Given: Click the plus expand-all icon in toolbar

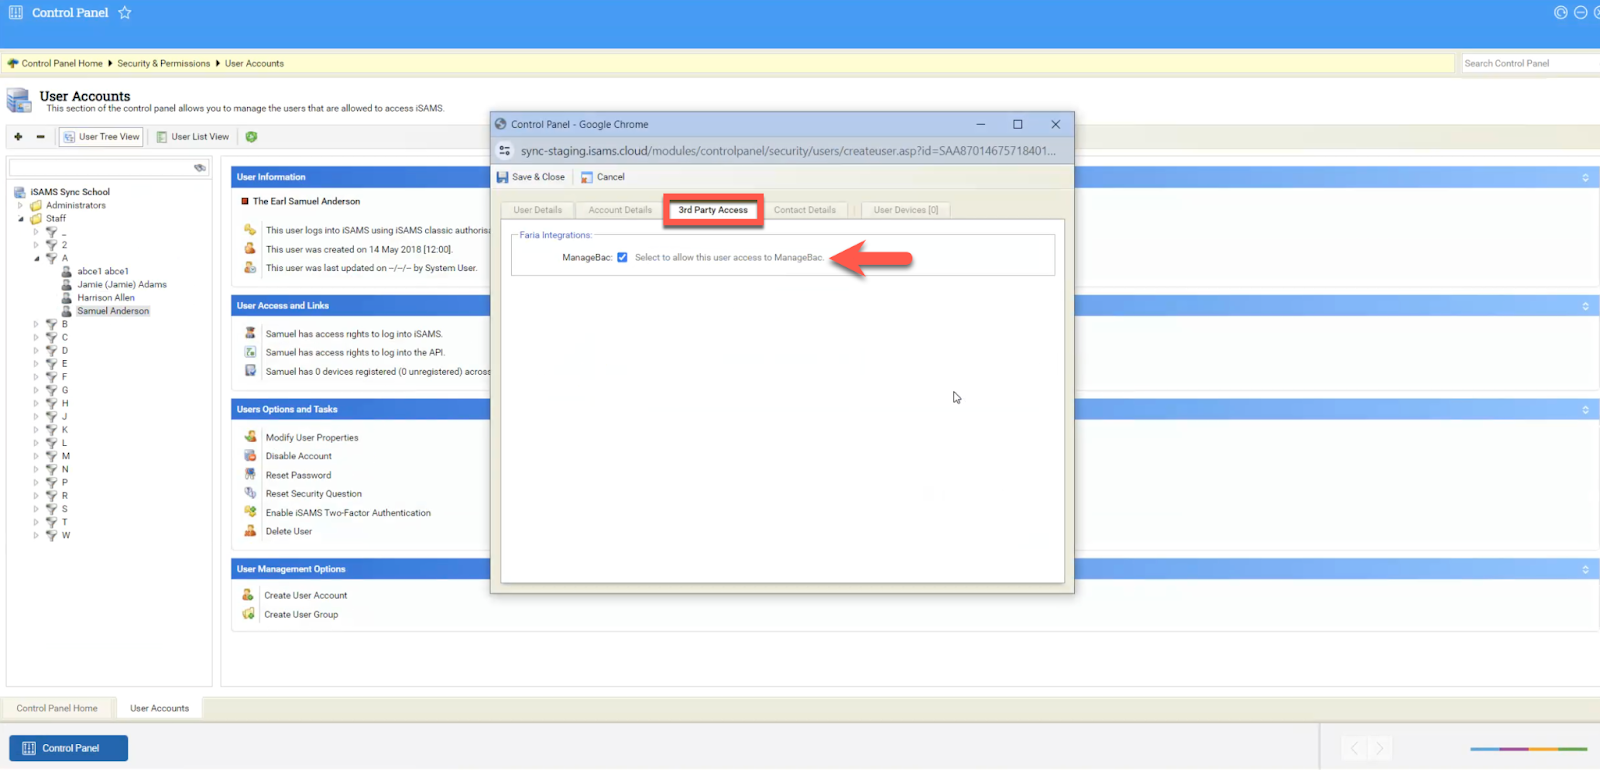Looking at the screenshot, I should coord(18,137).
